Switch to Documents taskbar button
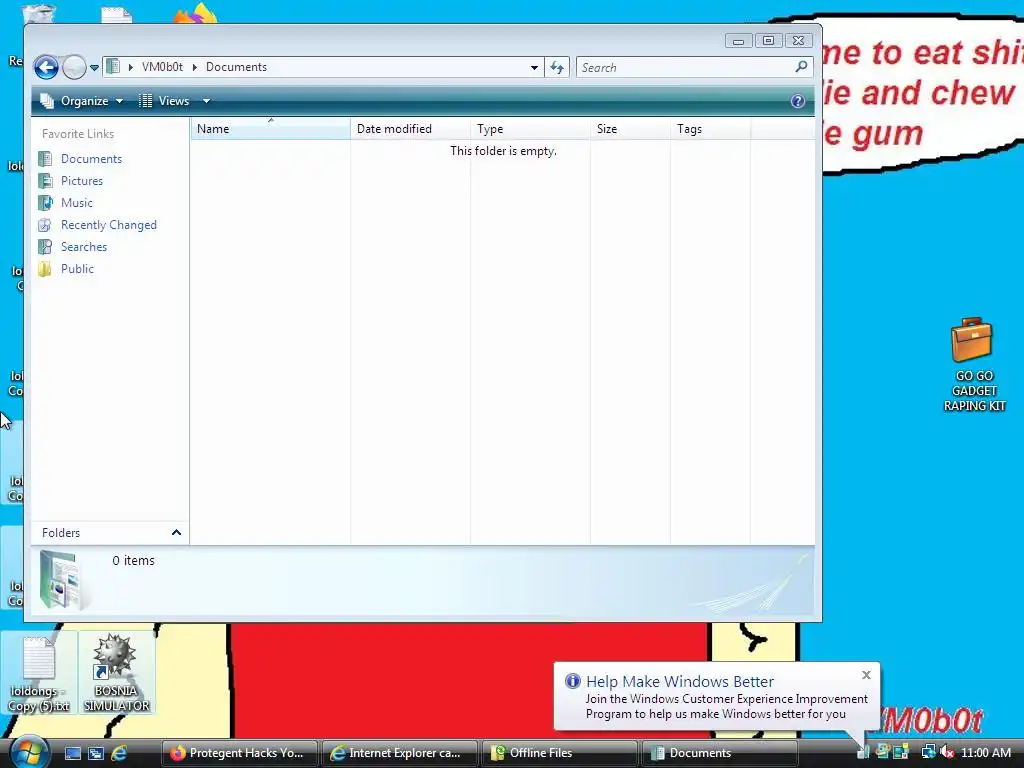The image size is (1024, 768). 719,753
